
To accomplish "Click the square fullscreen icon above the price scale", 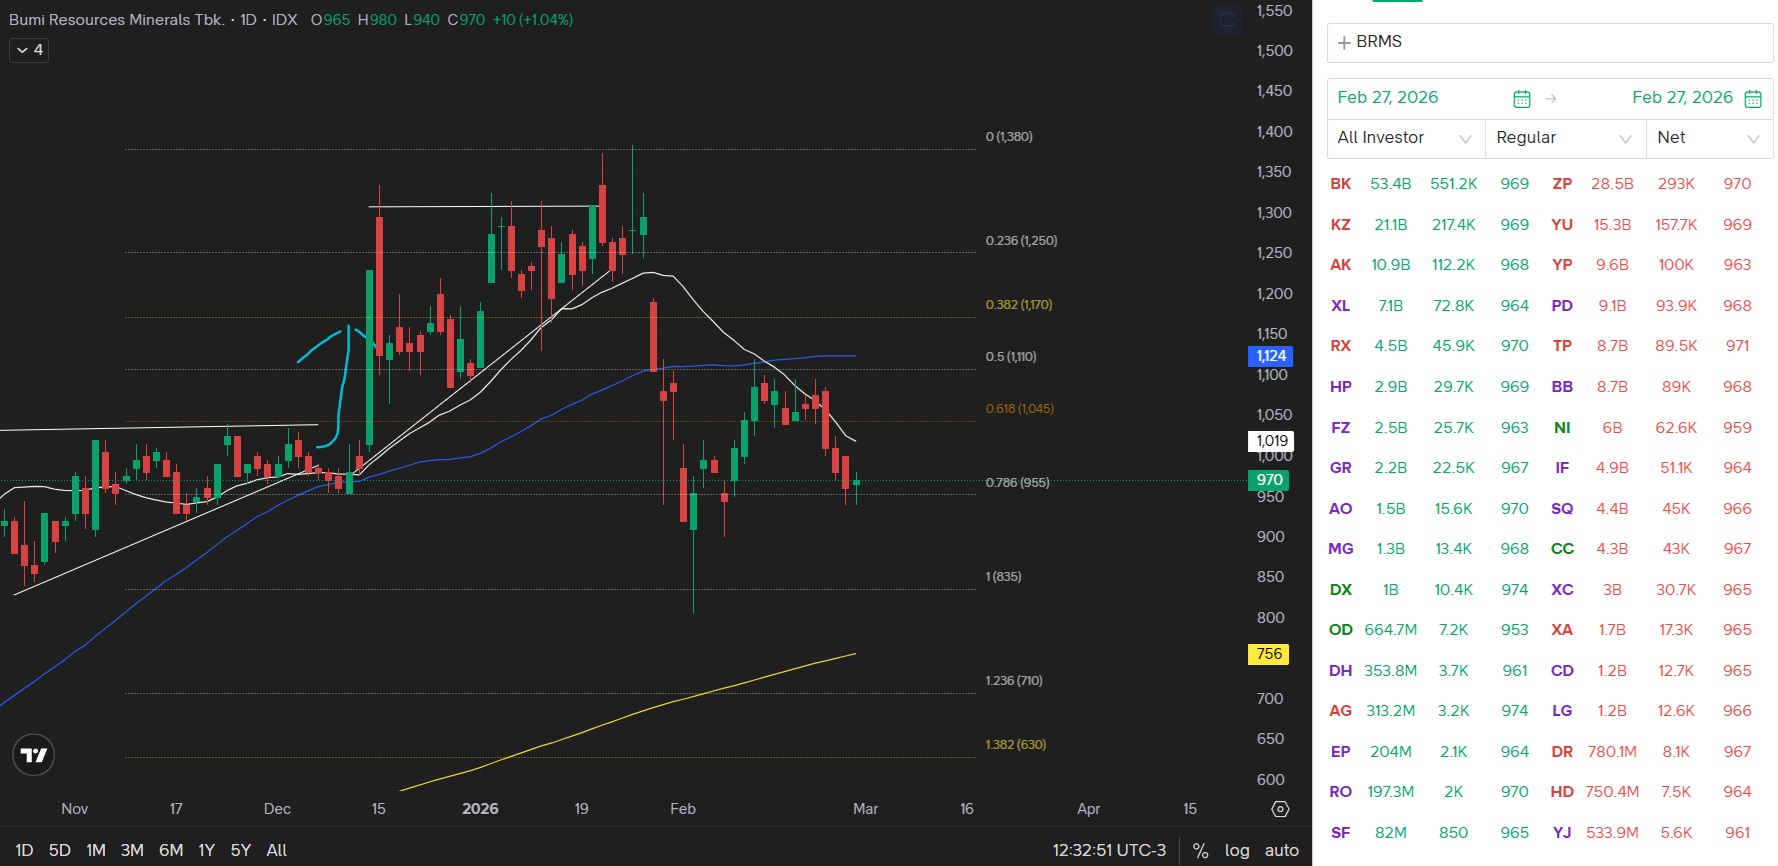I will click(x=1227, y=19).
